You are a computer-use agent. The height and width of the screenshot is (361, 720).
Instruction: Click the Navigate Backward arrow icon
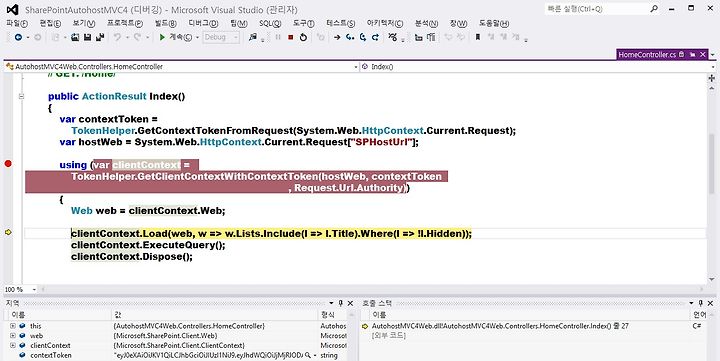[x=18, y=38]
